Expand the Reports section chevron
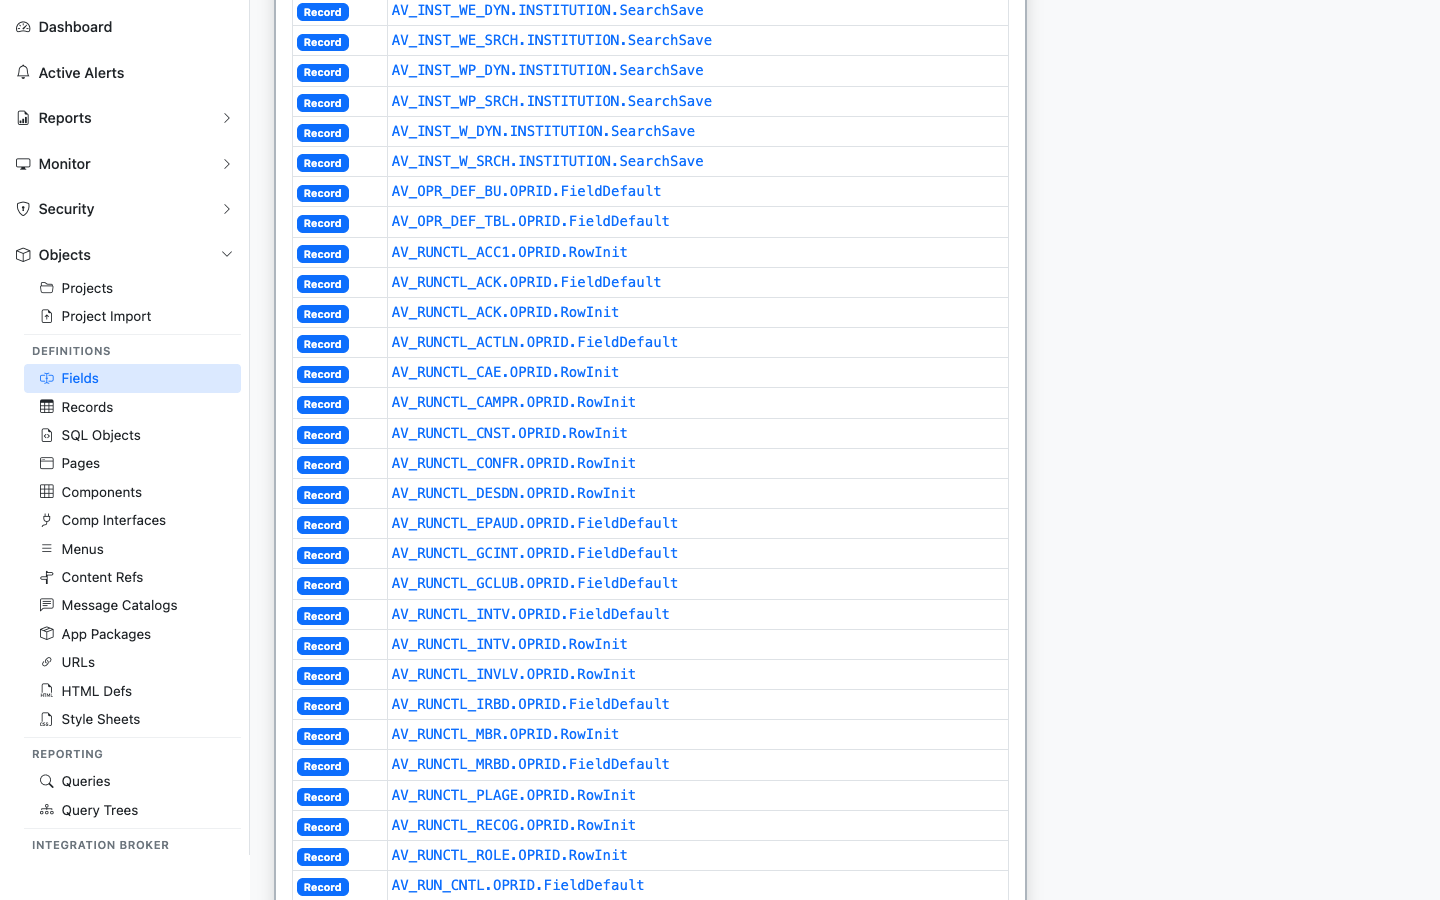 tap(227, 118)
